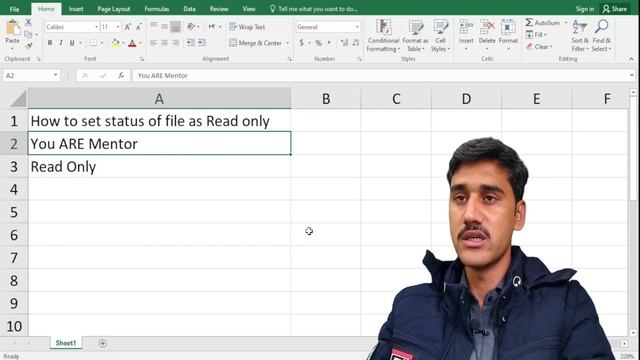The width and height of the screenshot is (640, 360).
Task: Click the Decrease Font Size icon
Action: point(139,27)
